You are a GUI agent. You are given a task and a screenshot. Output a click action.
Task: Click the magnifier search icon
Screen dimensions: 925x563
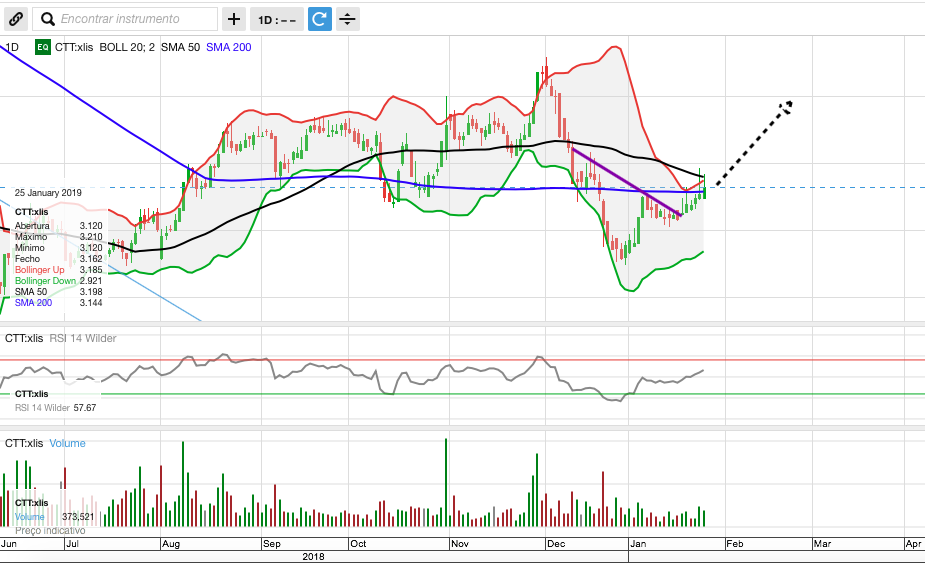pos(47,19)
